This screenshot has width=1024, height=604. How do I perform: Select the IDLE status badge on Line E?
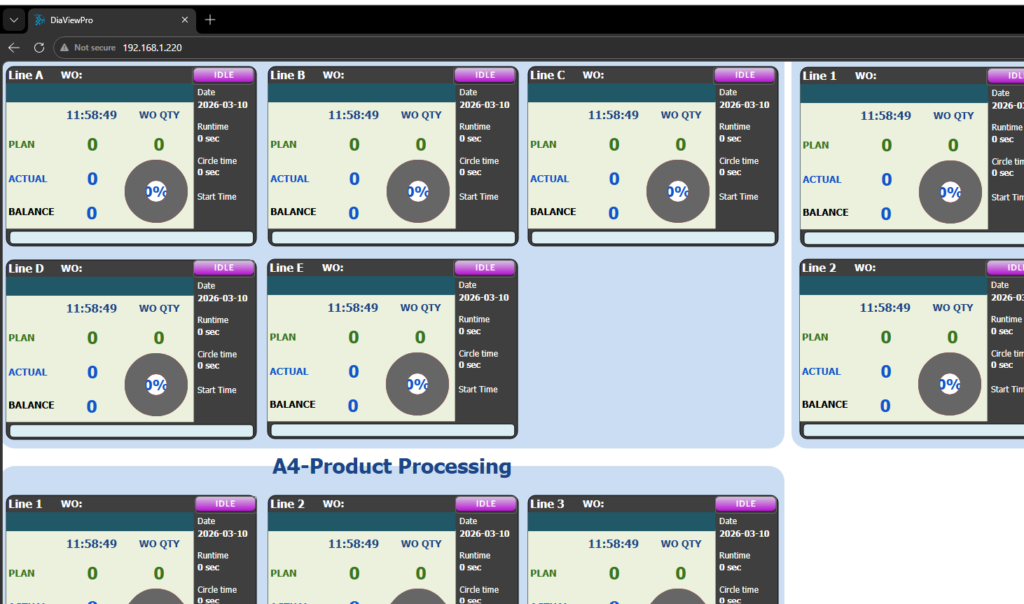(x=485, y=268)
